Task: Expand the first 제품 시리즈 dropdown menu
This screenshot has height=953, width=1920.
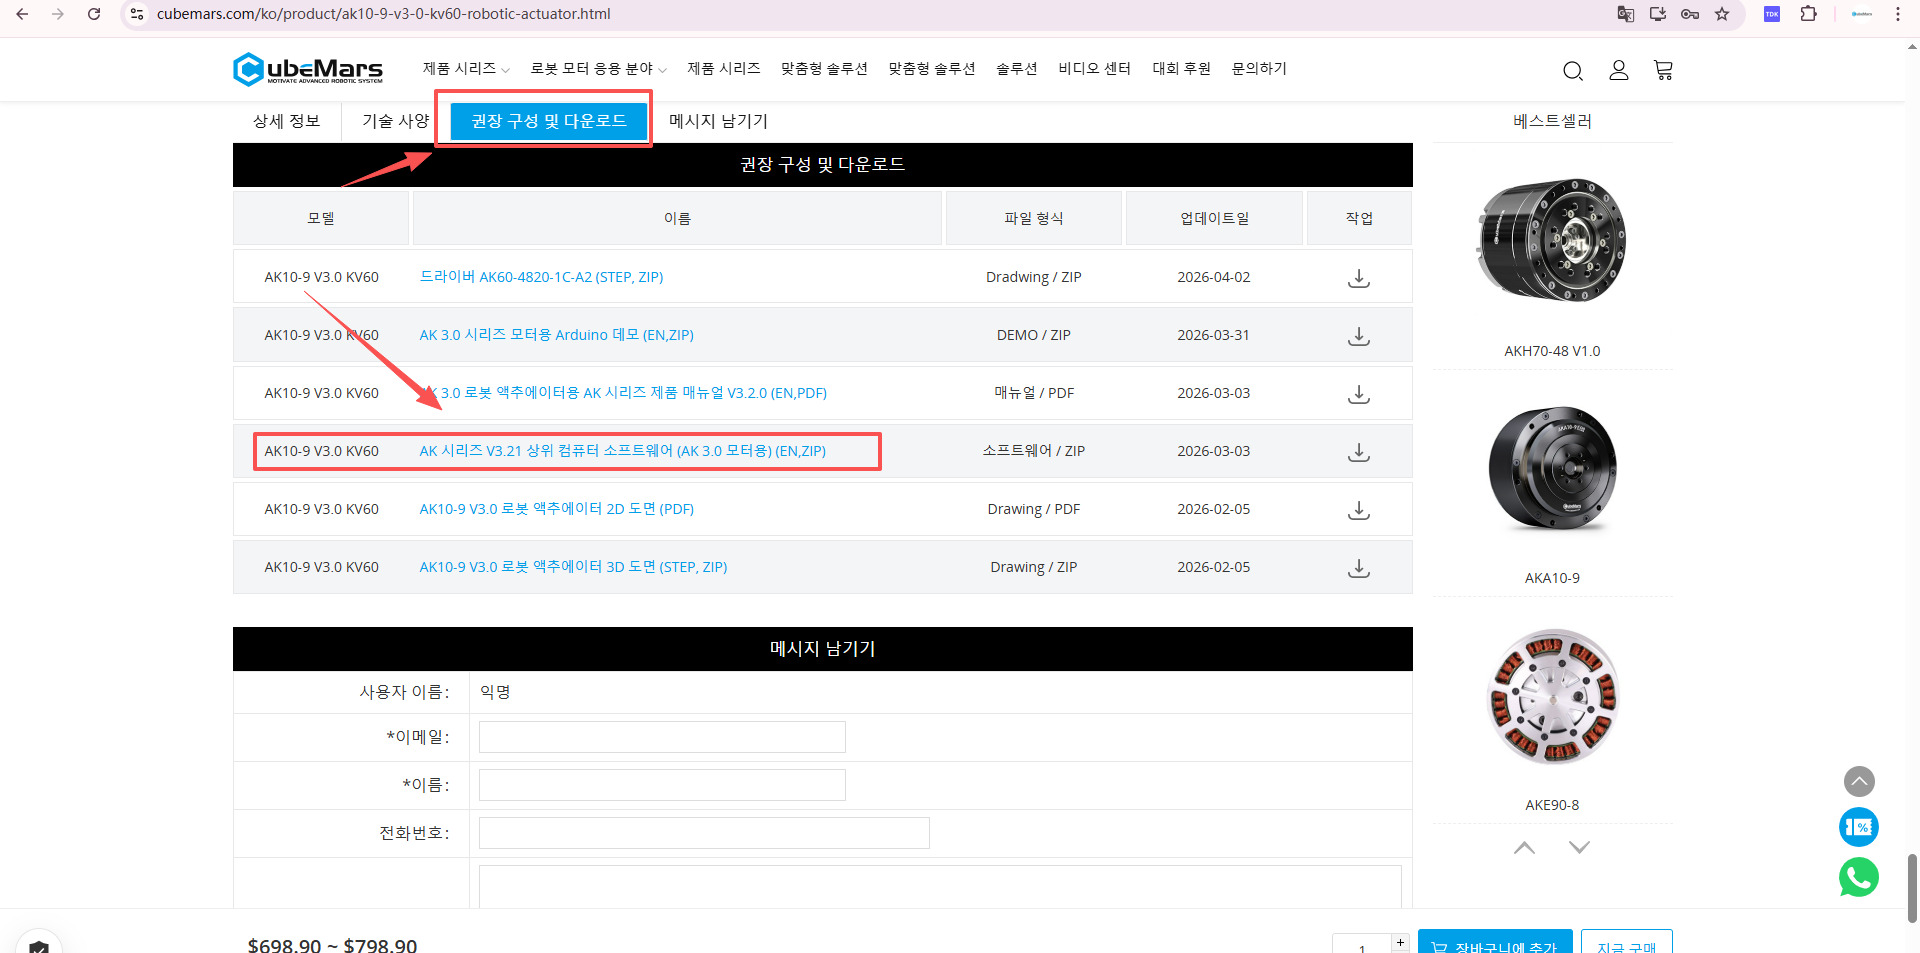Action: [x=466, y=69]
